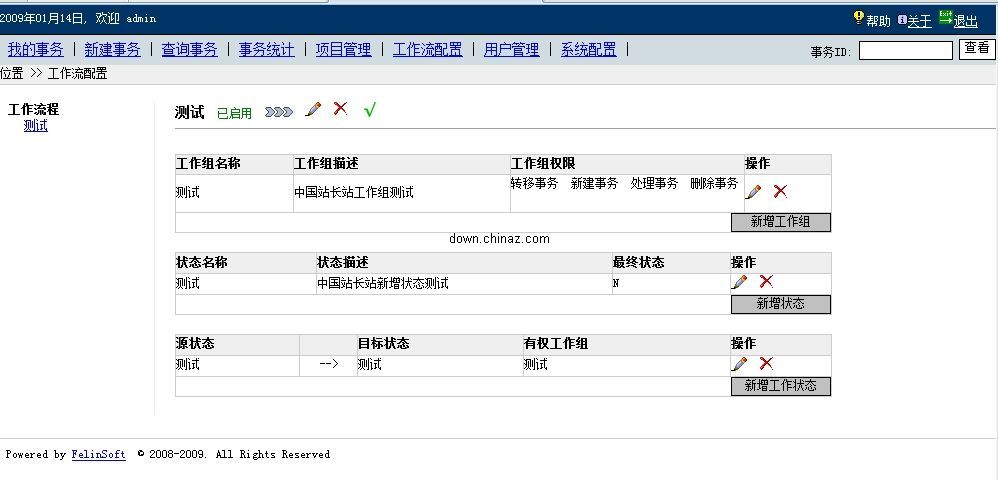Click the green checkmark icon for workflow
The width and height of the screenshot is (998, 480).
[370, 110]
